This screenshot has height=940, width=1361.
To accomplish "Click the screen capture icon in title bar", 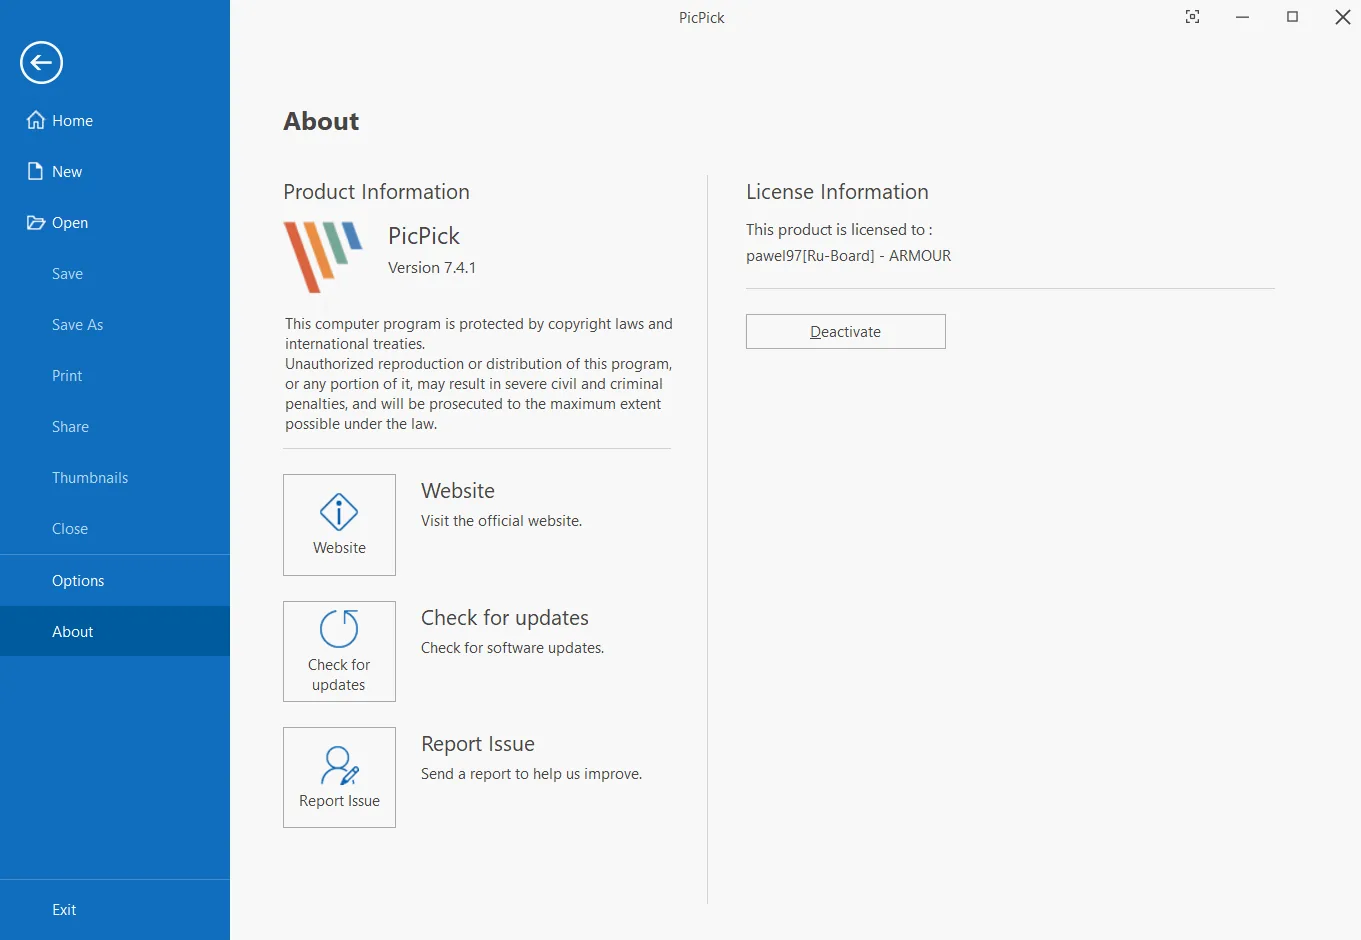I will point(1192,17).
